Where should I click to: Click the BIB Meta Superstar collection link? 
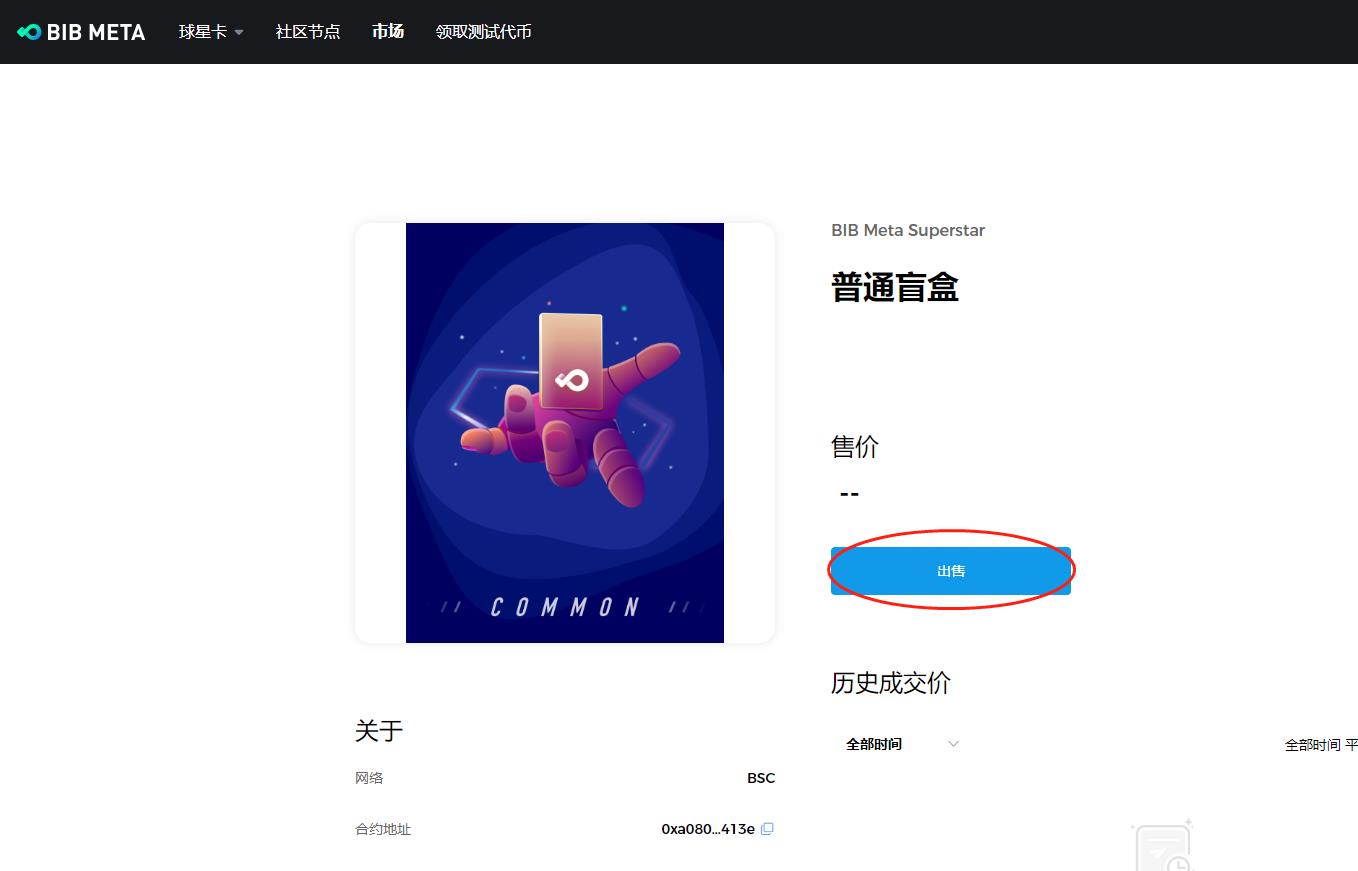tap(908, 230)
